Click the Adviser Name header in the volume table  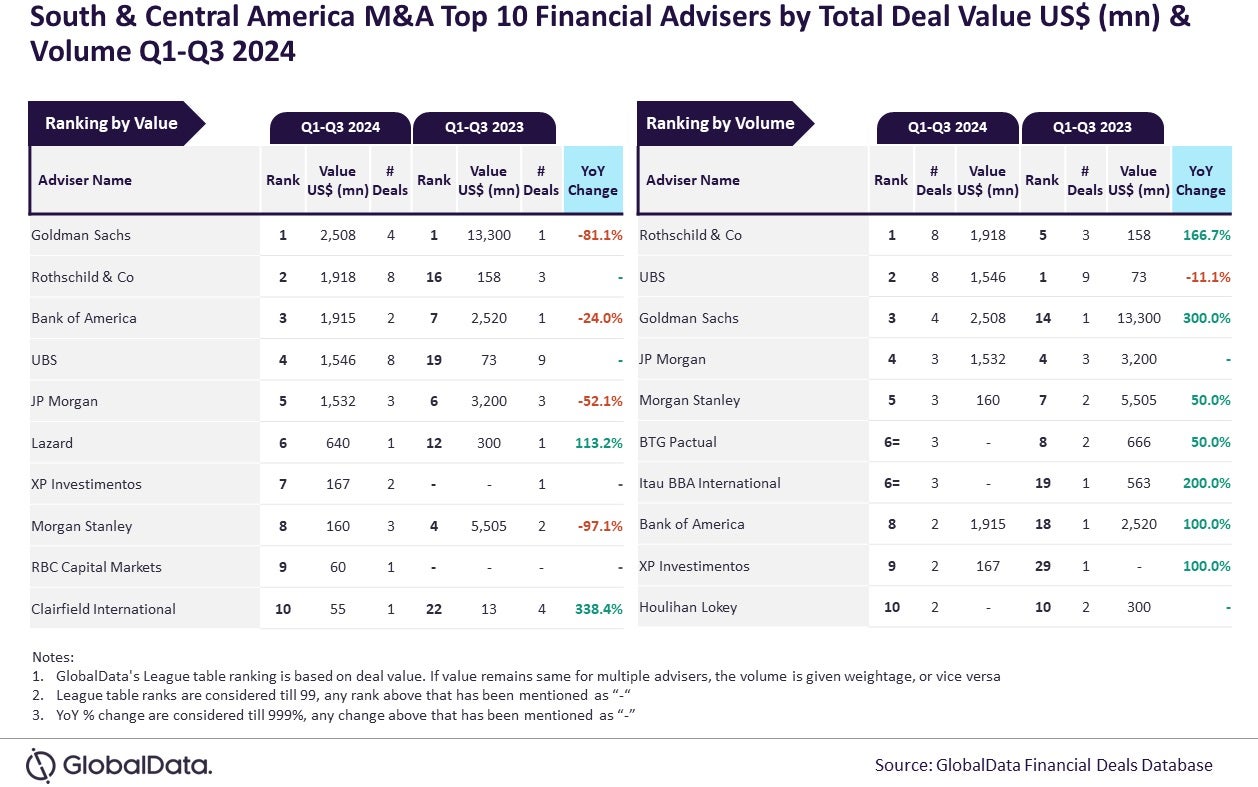coord(693,180)
